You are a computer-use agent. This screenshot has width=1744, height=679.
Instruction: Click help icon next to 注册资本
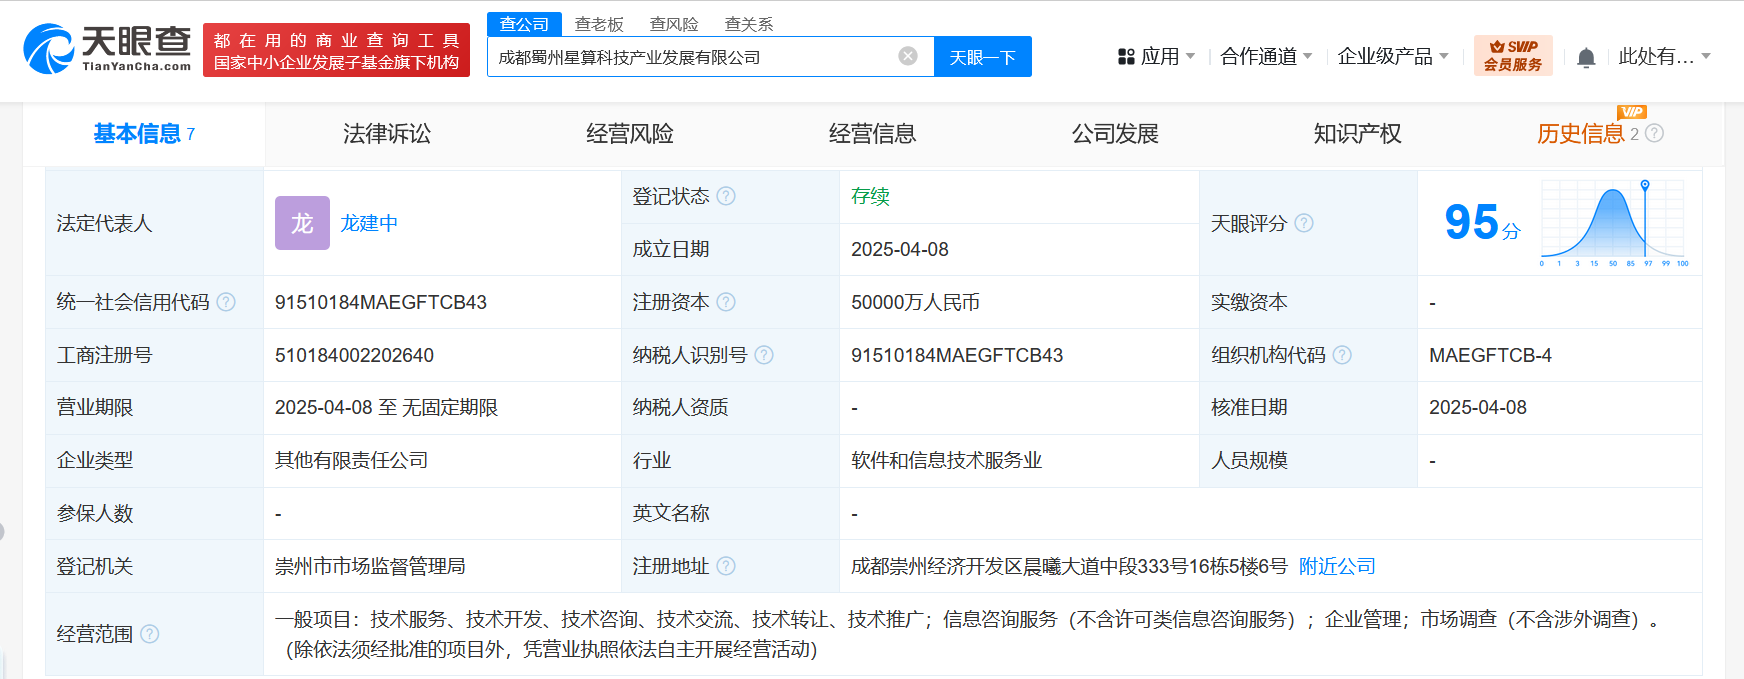[x=726, y=302]
